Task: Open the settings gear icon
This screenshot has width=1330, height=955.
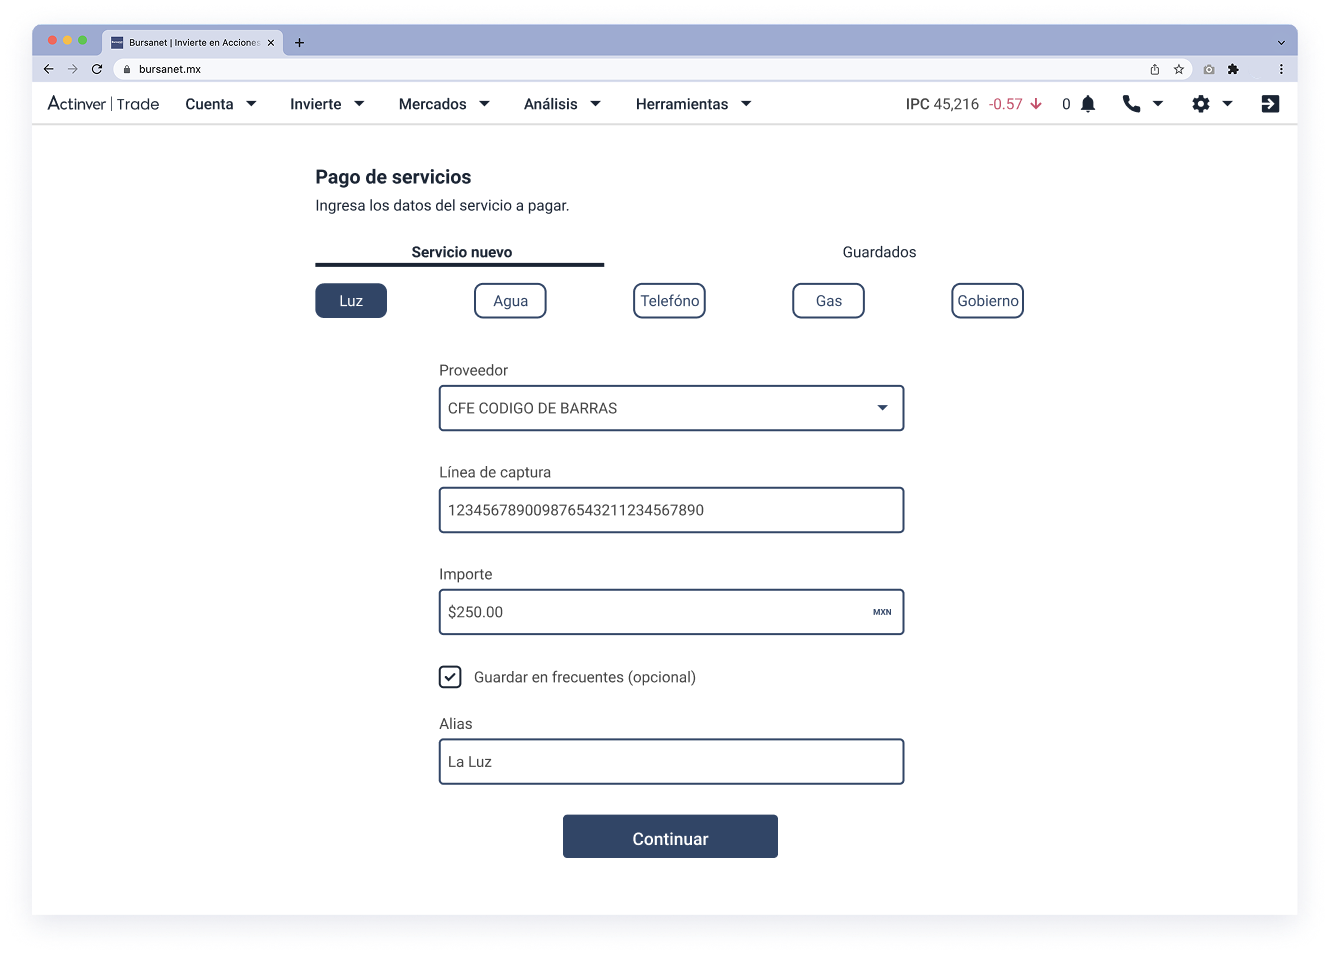Action: [x=1201, y=103]
